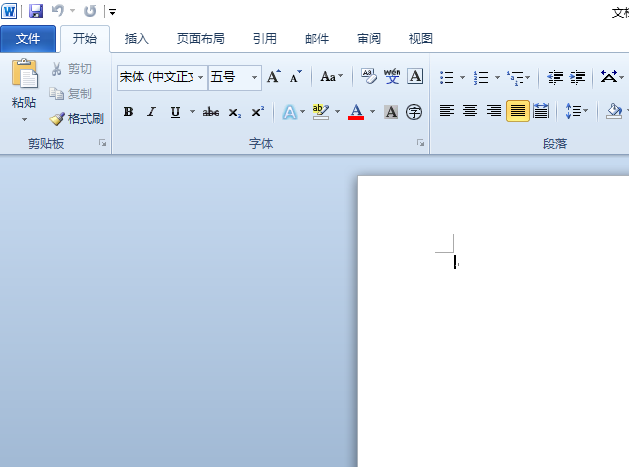This screenshot has height=467, width=629.
Task: Toggle underline U formatting
Action: pos(175,112)
